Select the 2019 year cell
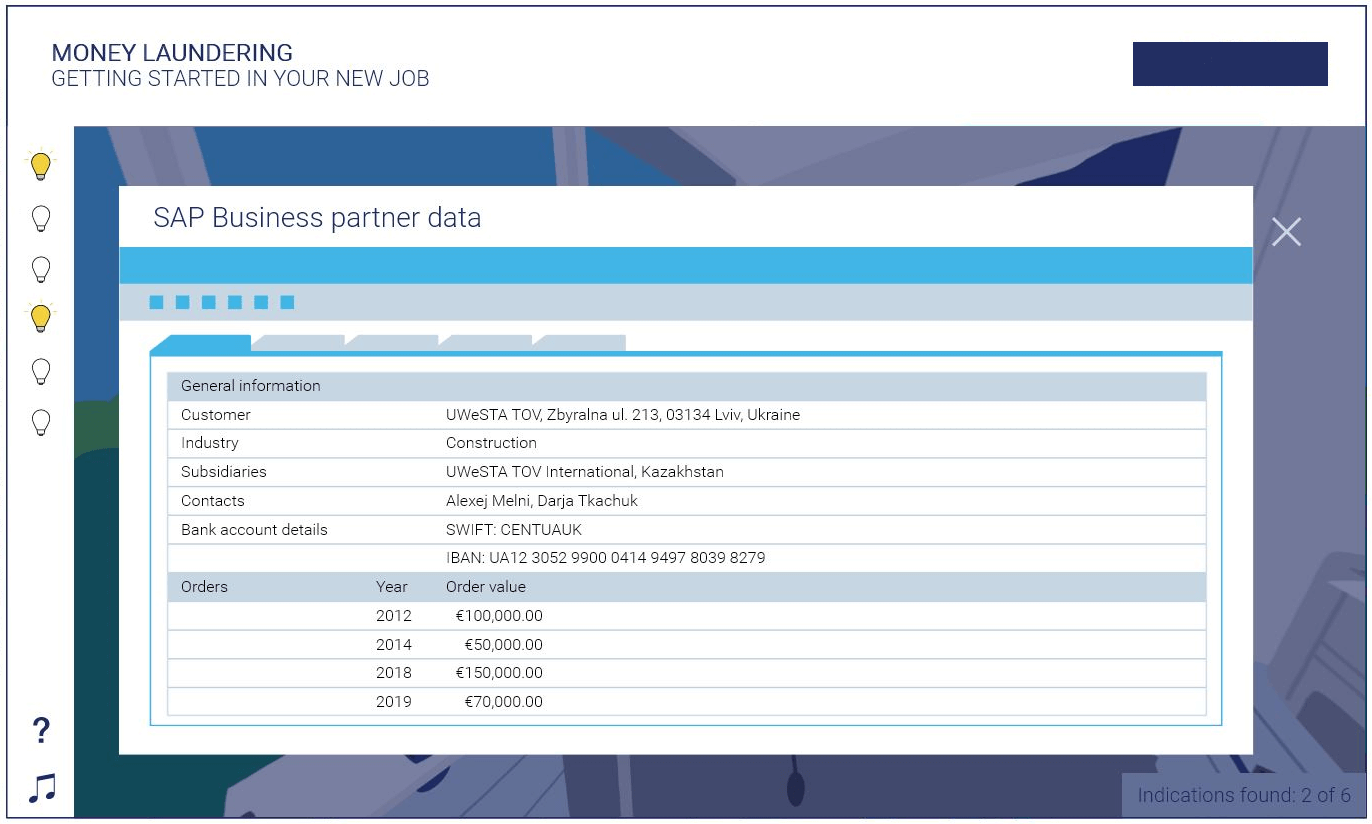The width and height of the screenshot is (1372, 824). click(x=394, y=702)
